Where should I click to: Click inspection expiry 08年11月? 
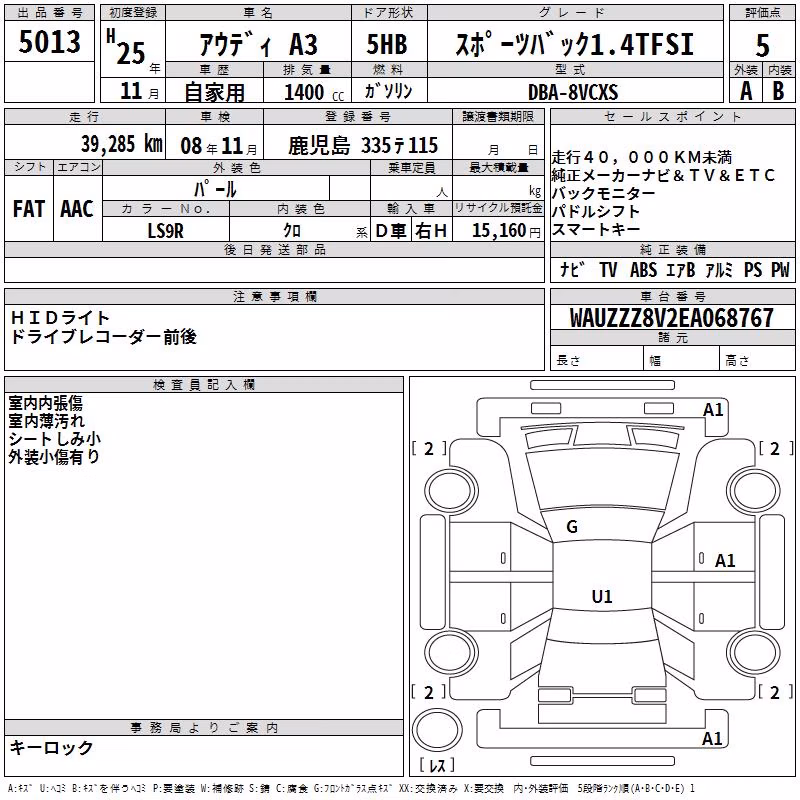point(219,146)
